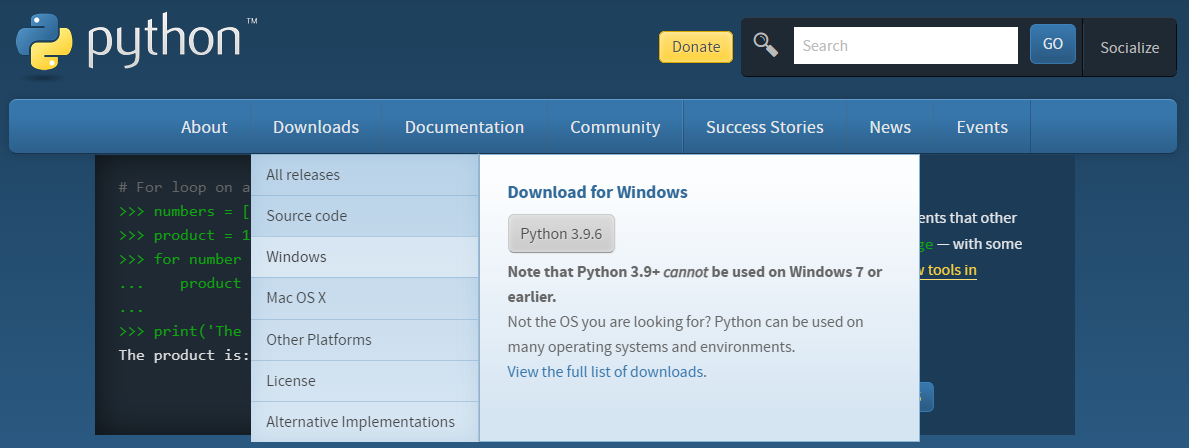Open the Events menu
Image resolution: width=1189 pixels, height=448 pixels.
982,127
